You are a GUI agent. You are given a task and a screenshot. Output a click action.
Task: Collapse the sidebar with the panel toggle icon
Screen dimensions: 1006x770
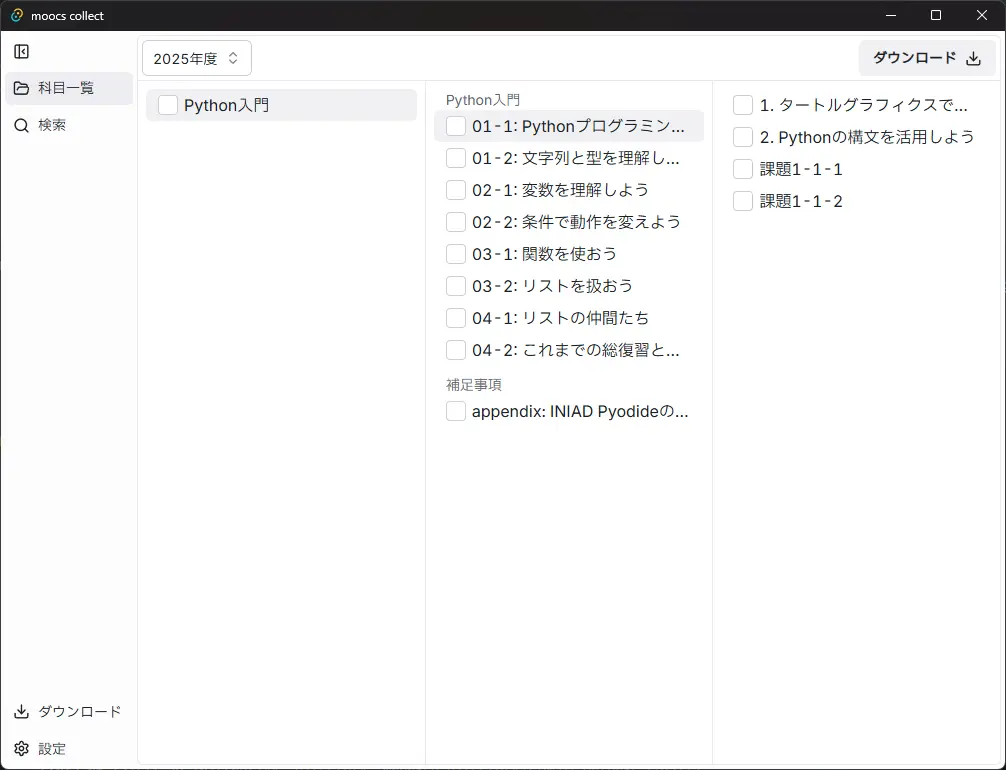[21, 52]
